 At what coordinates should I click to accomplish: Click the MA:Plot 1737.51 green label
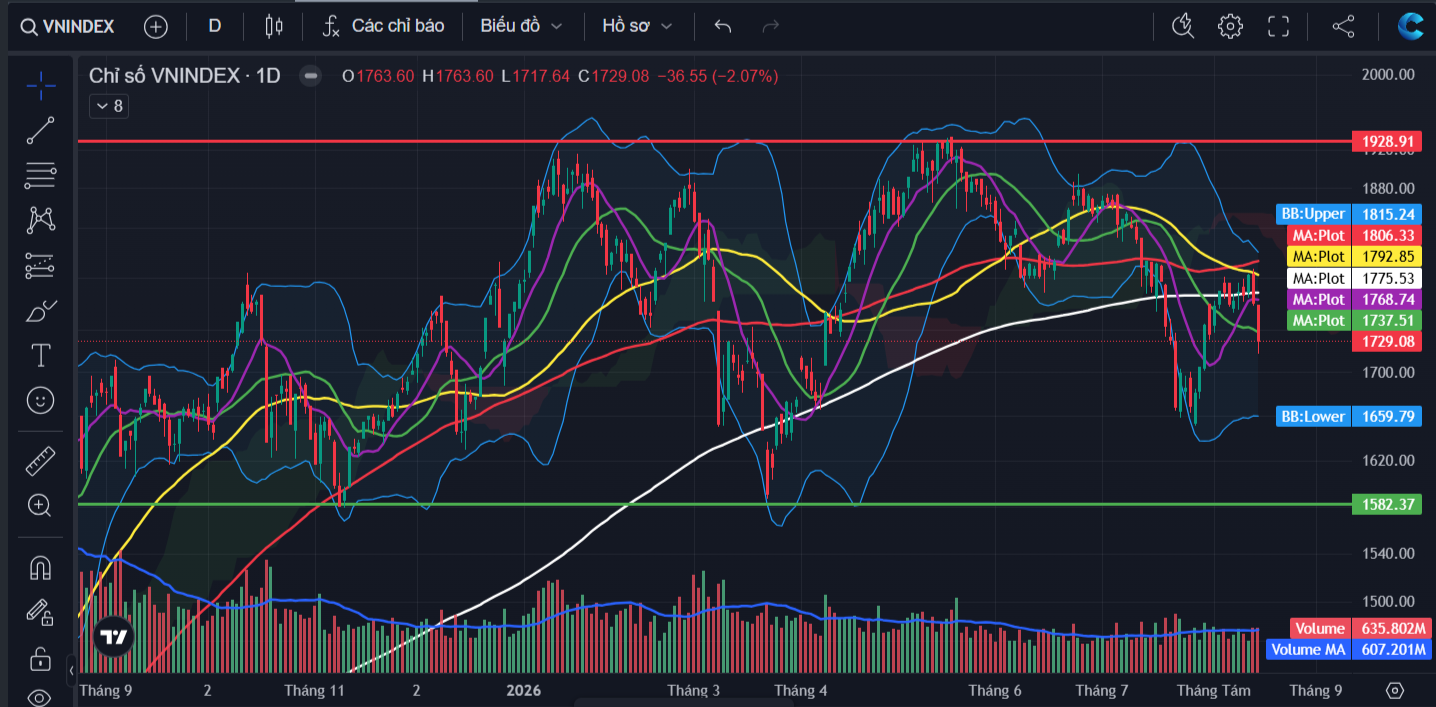coord(1354,320)
